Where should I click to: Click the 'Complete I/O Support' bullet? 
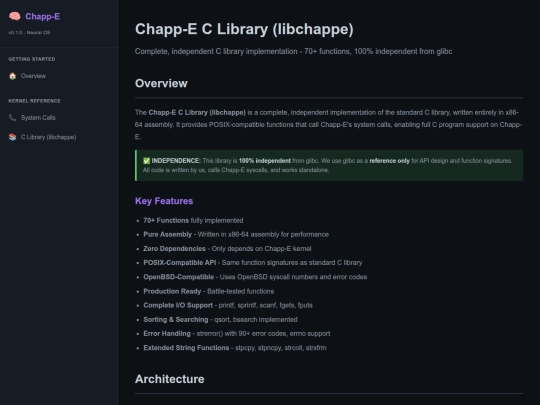pos(228,305)
